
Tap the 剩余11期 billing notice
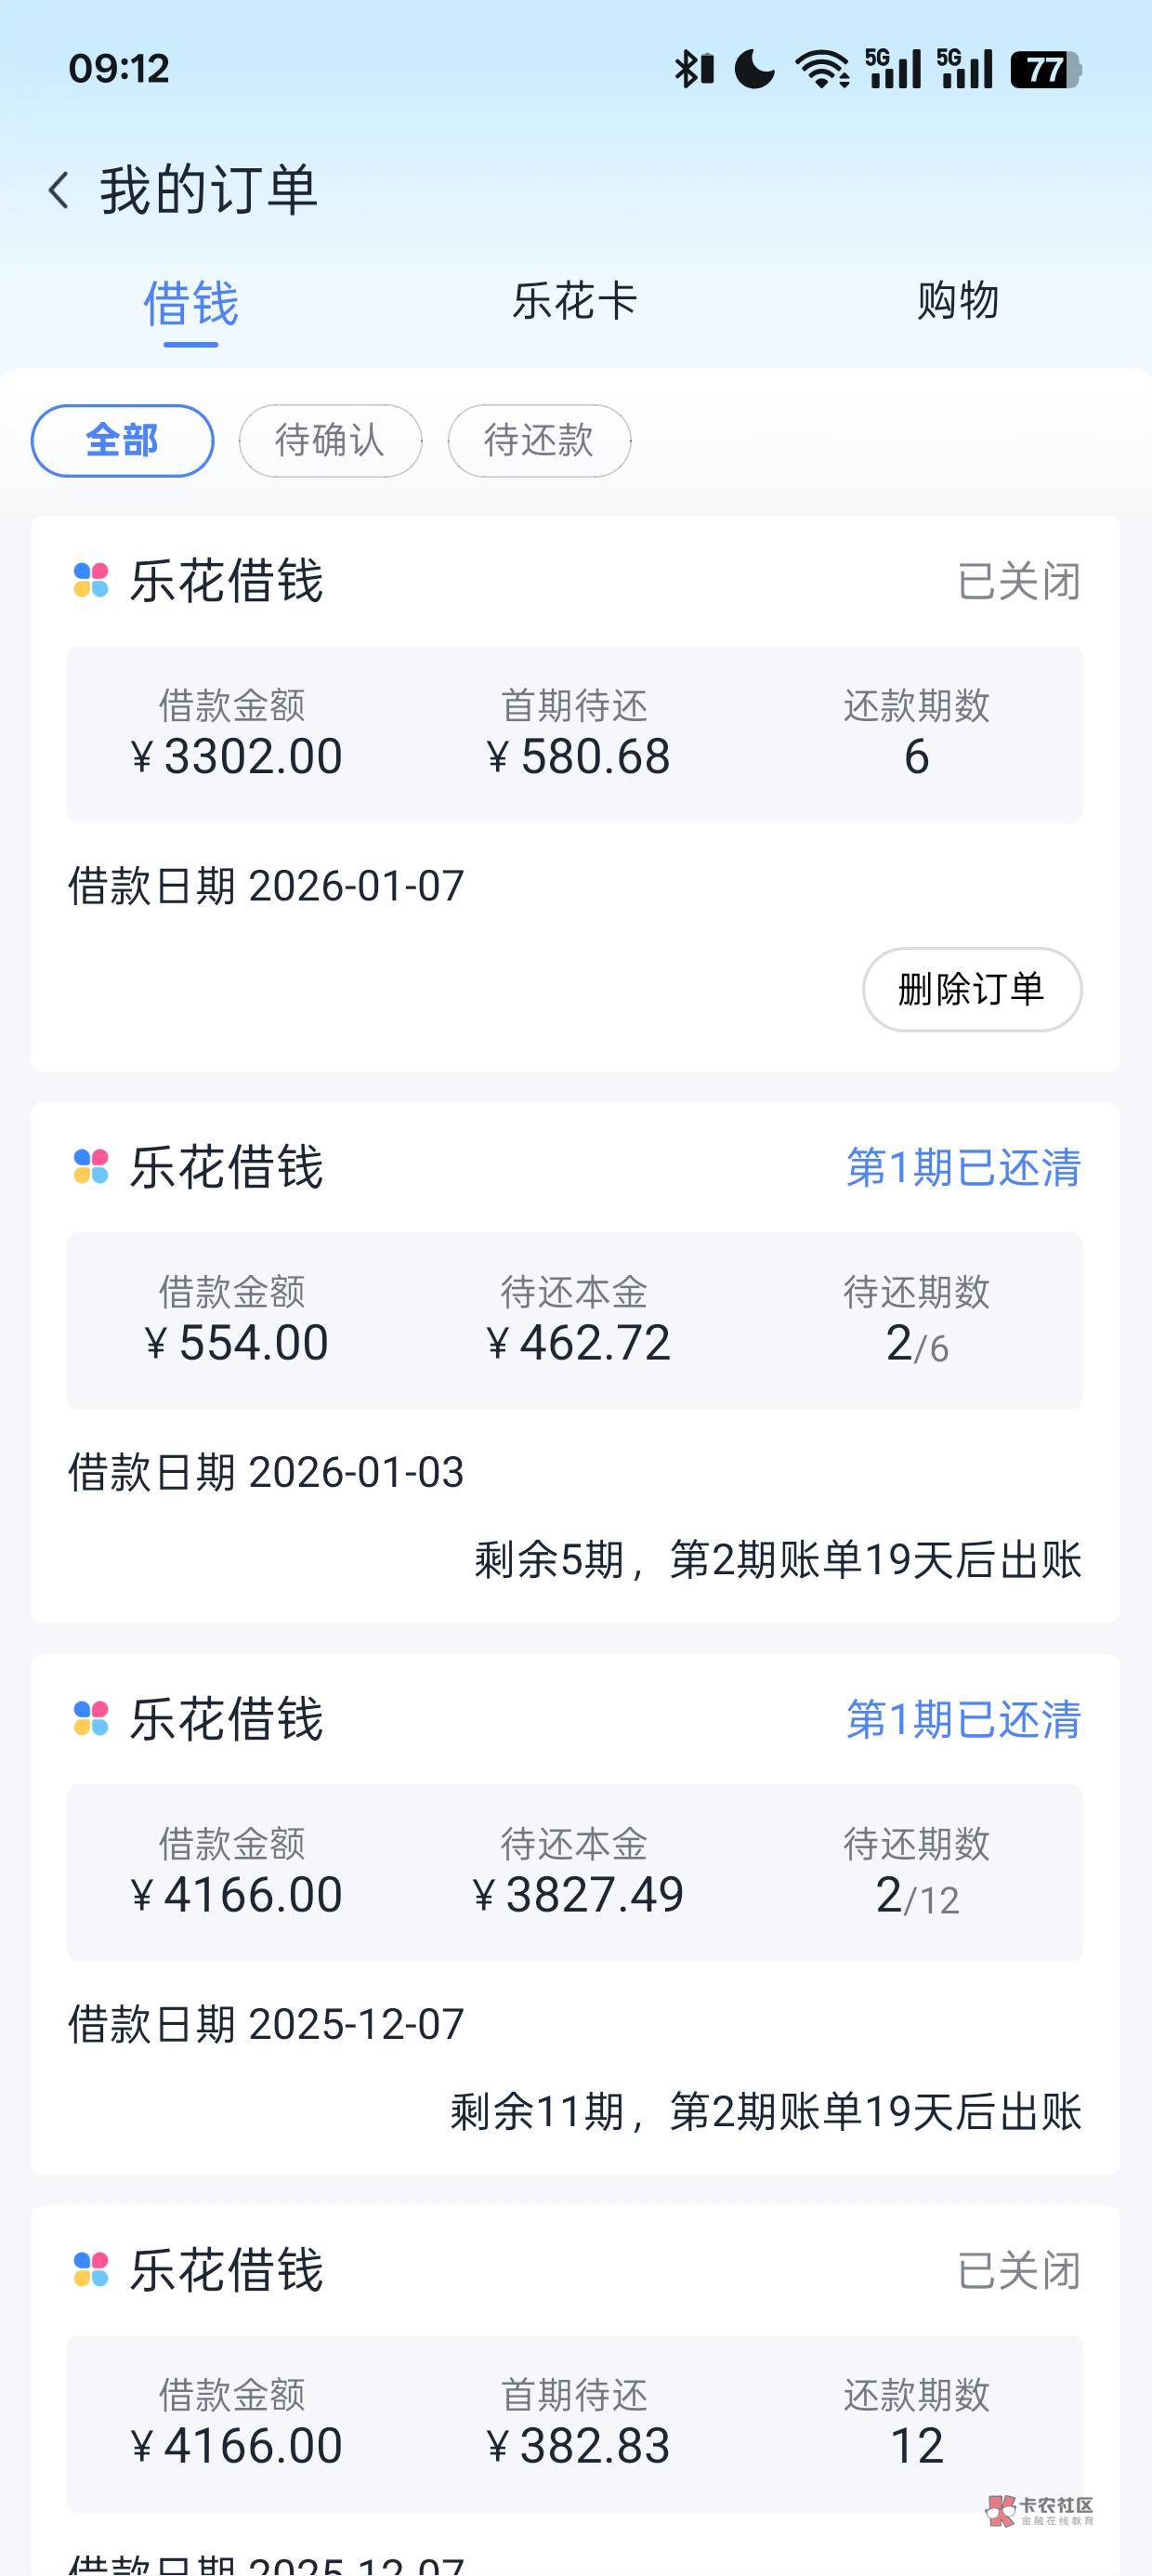tap(765, 2111)
